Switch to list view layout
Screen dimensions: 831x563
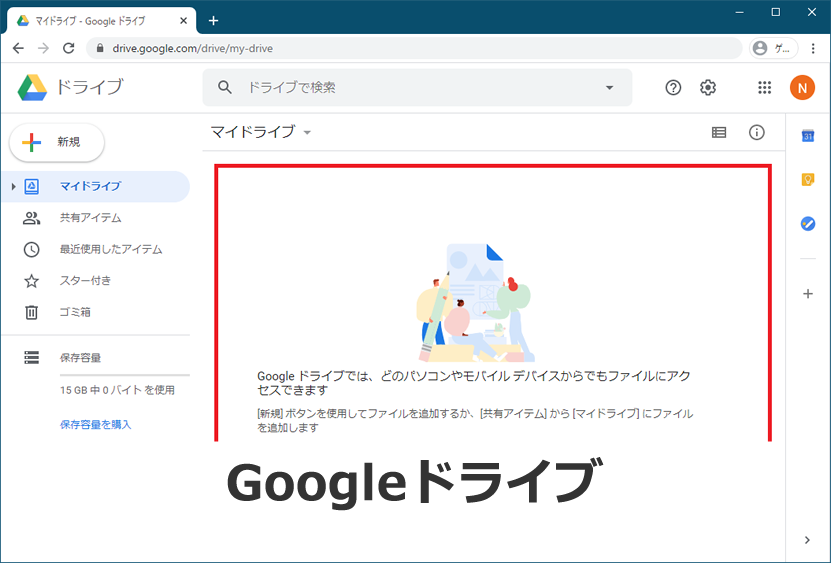[x=719, y=133]
